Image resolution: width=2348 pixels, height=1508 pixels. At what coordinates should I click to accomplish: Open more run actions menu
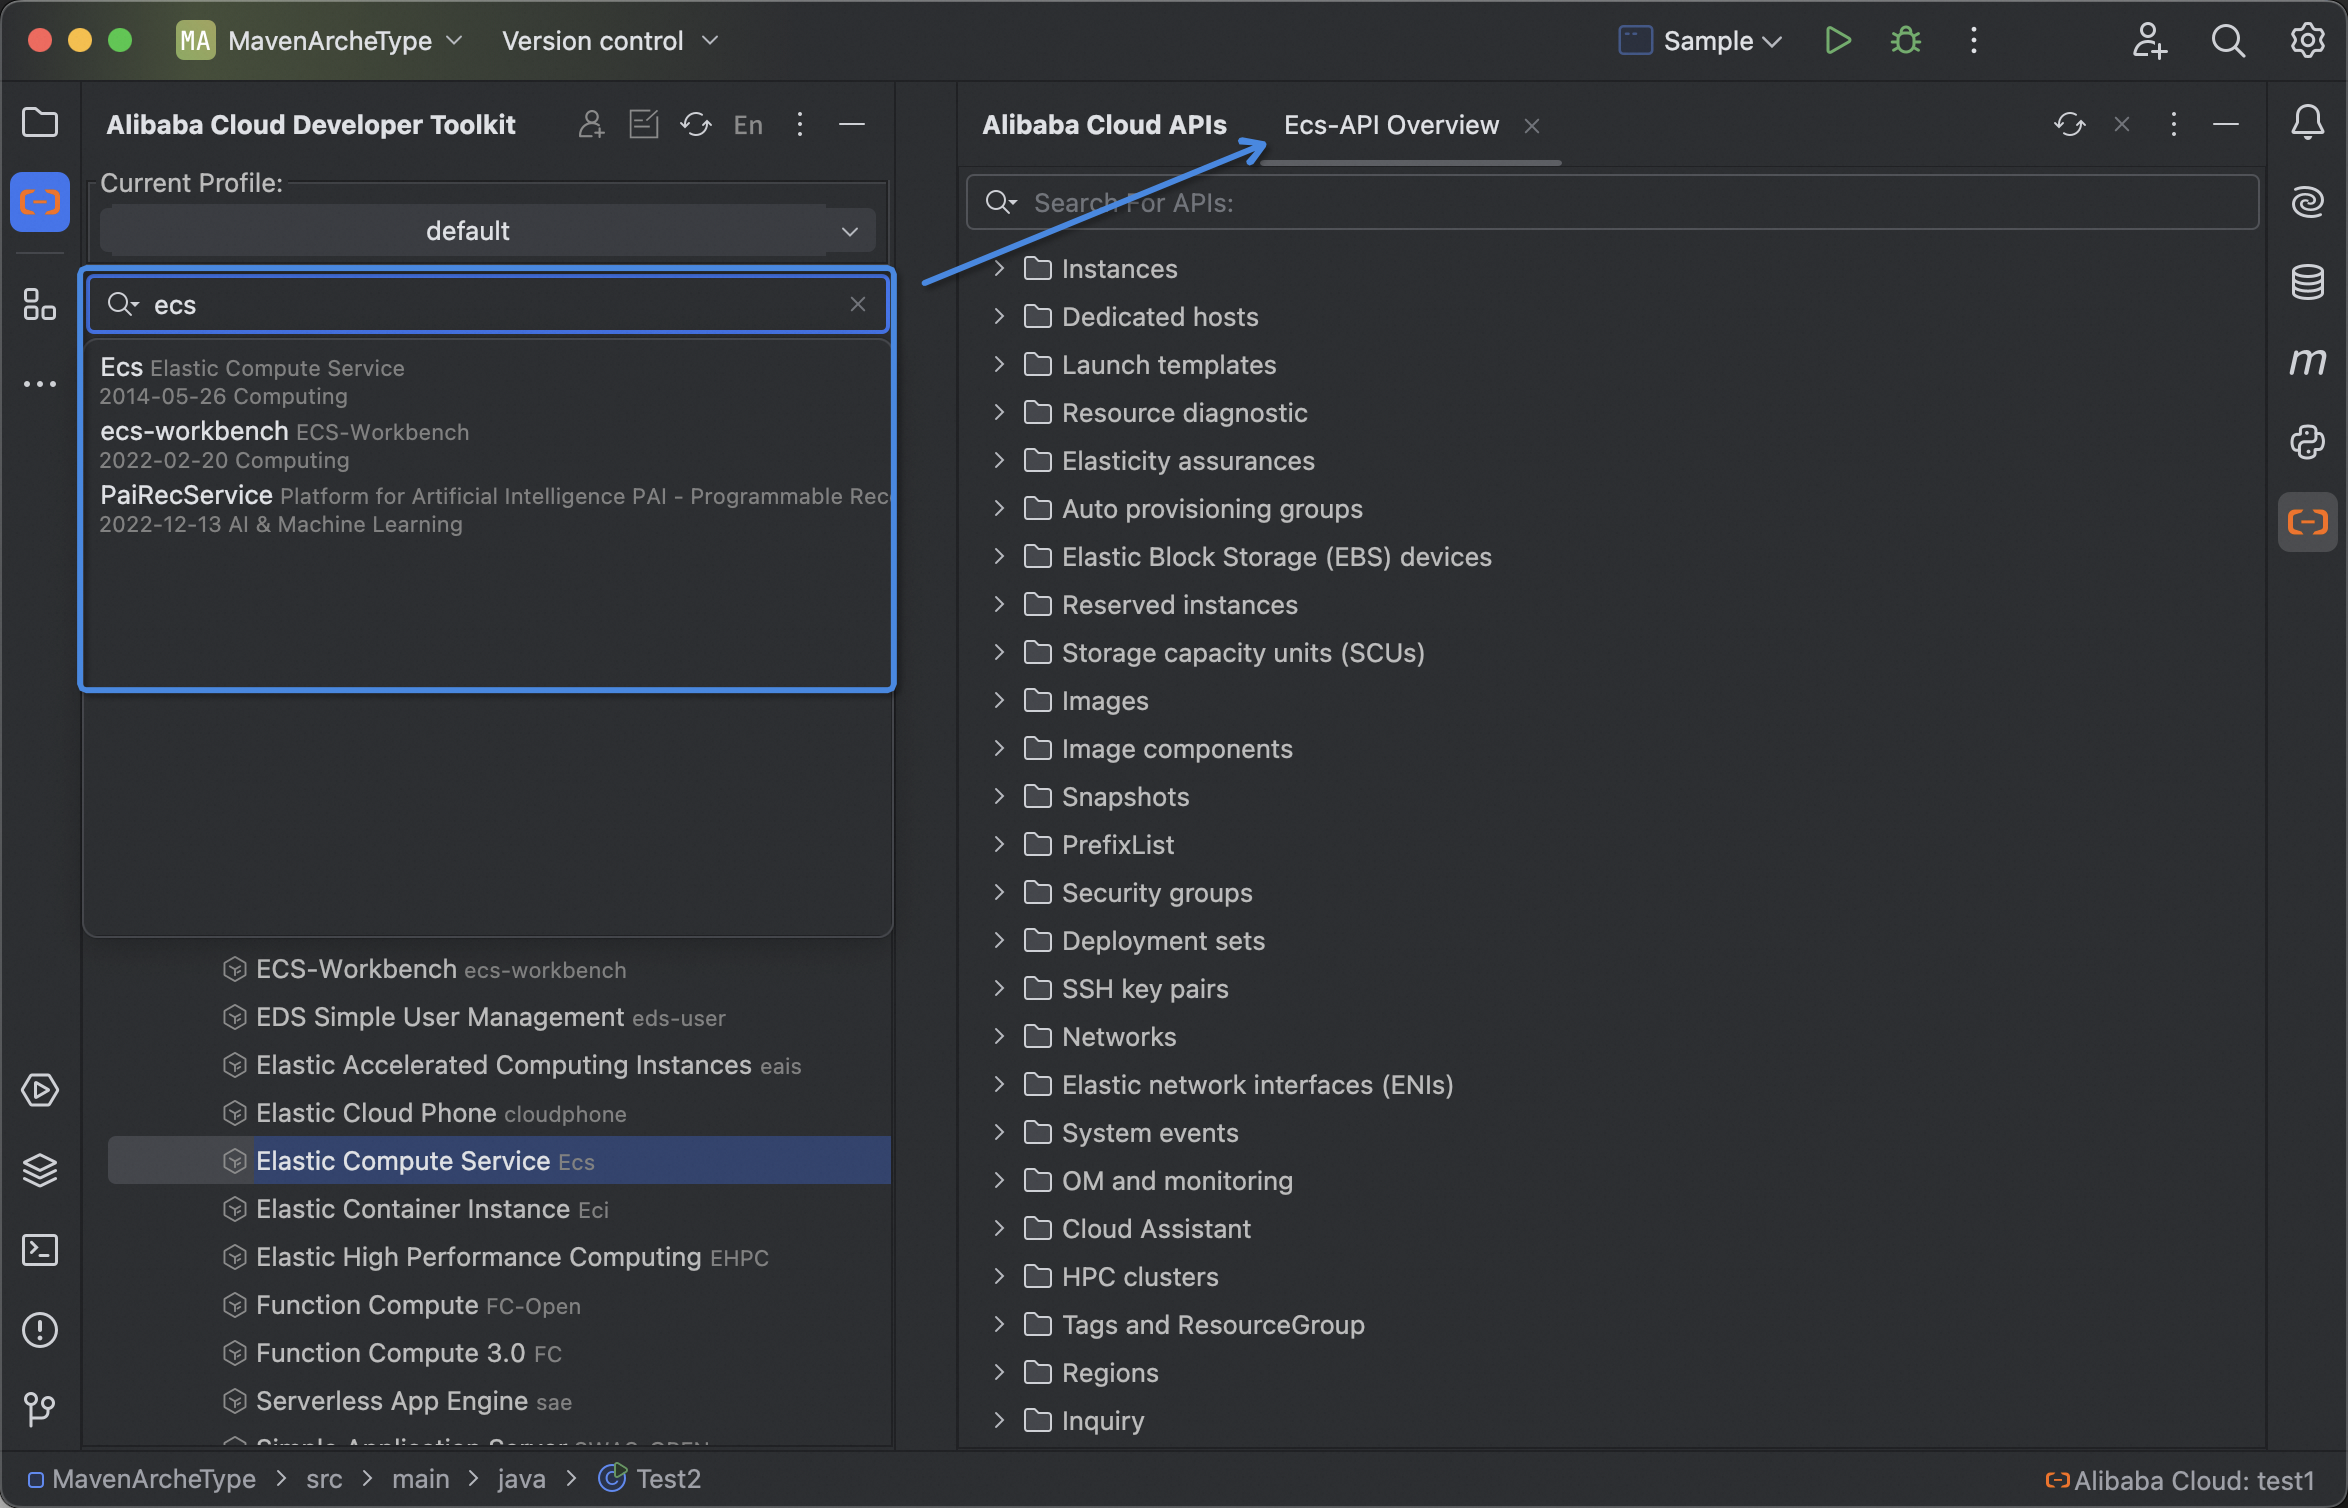point(1974,40)
